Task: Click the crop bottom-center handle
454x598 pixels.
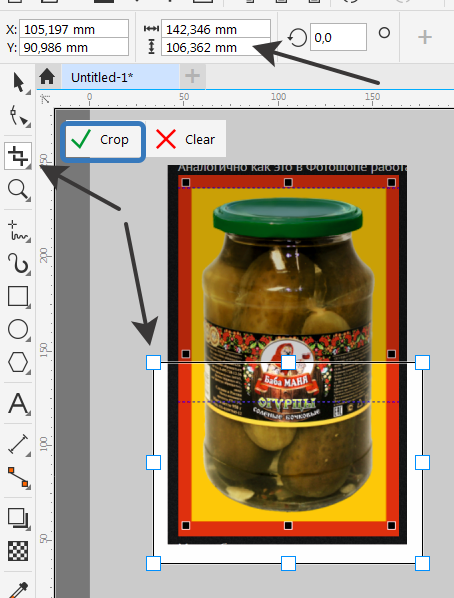Action: pyautogui.click(x=288, y=563)
